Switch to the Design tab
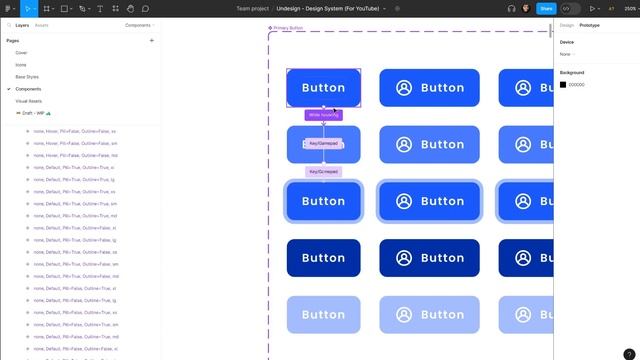Viewport: 640px width, 360px height. click(x=567, y=25)
